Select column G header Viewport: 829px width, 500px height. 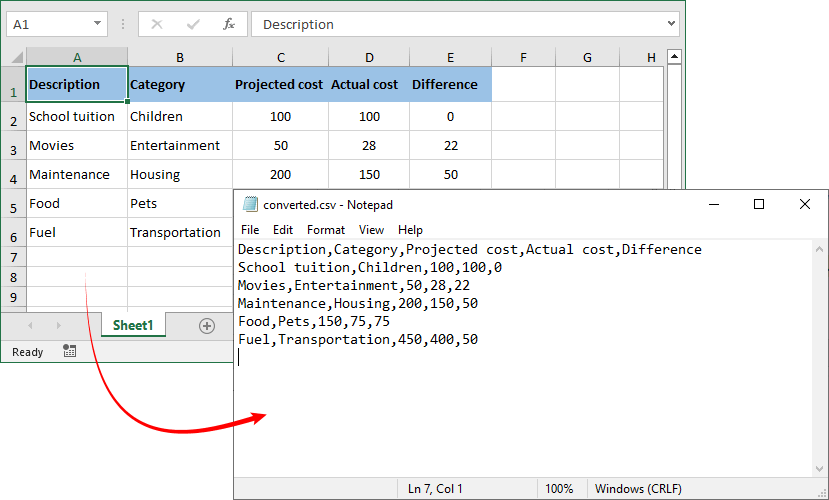pos(587,57)
